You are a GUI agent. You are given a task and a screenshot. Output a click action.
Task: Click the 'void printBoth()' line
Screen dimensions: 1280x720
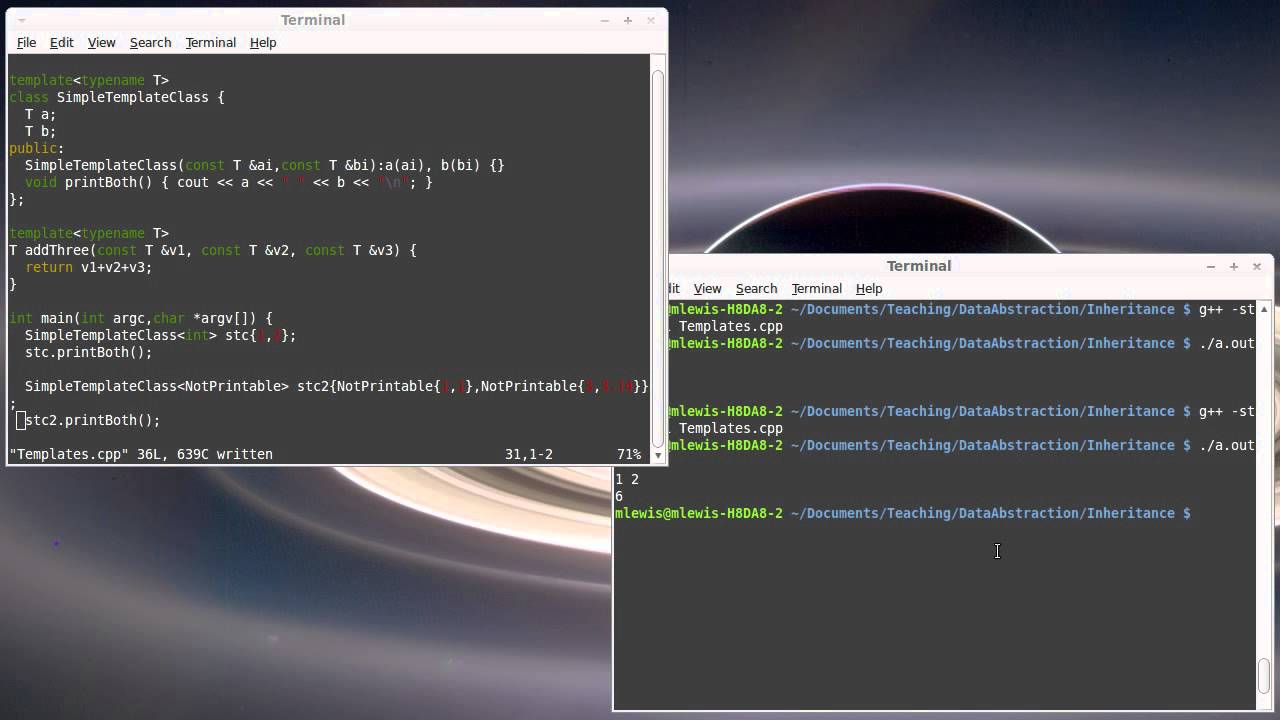coord(229,182)
